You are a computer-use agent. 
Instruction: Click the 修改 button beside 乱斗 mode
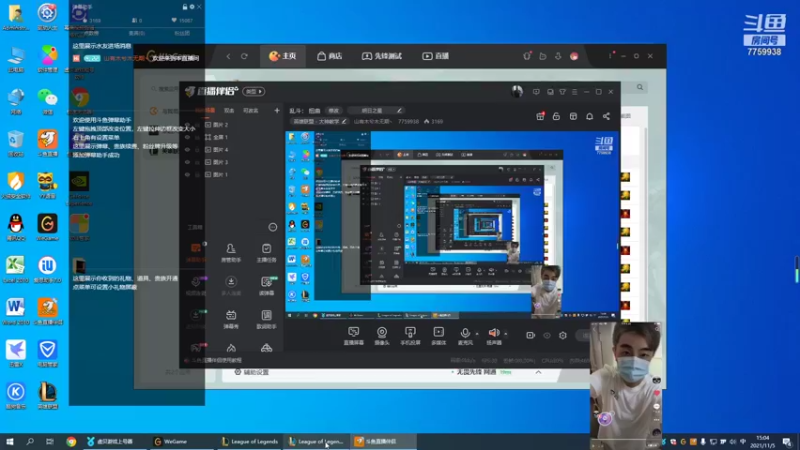[334, 110]
